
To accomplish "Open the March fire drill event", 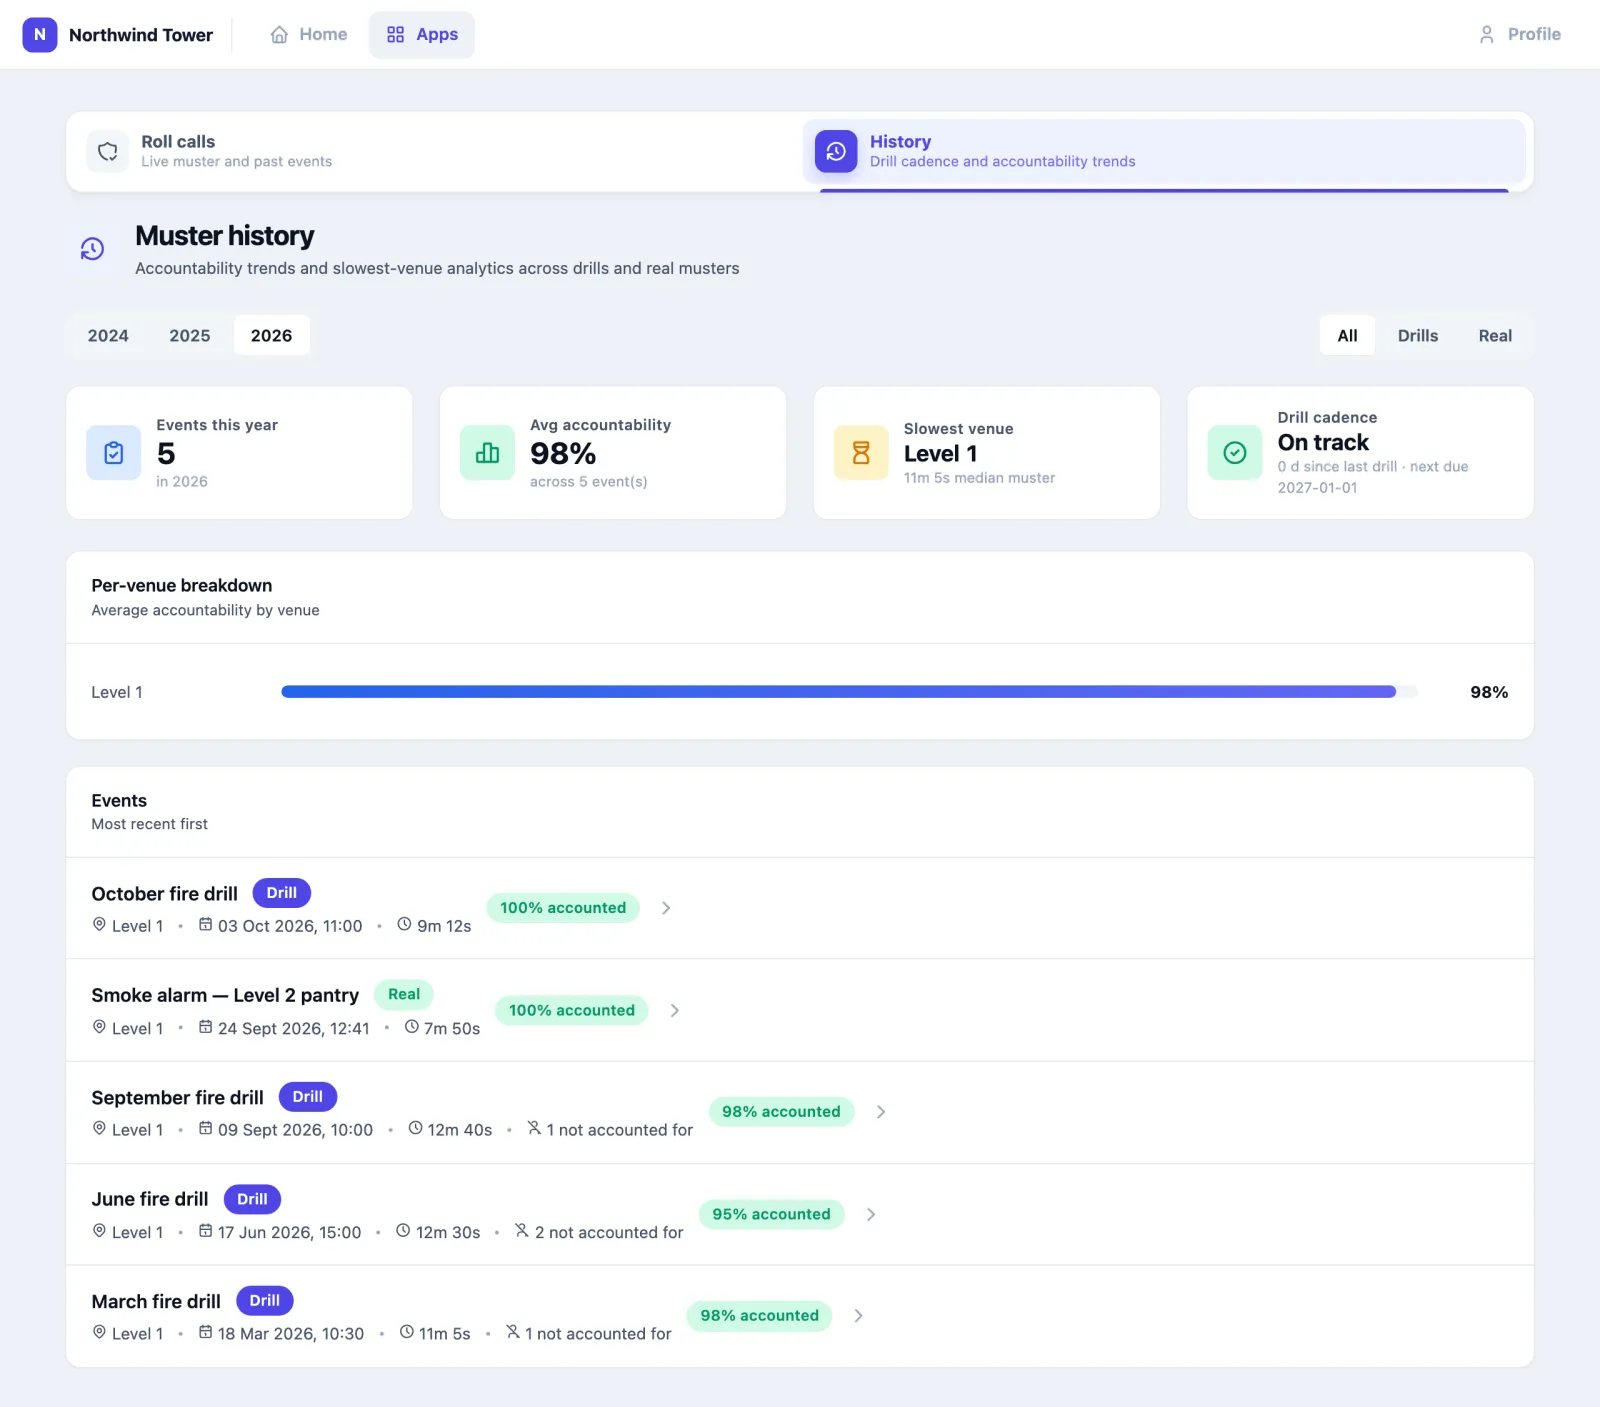I will click(x=800, y=1316).
